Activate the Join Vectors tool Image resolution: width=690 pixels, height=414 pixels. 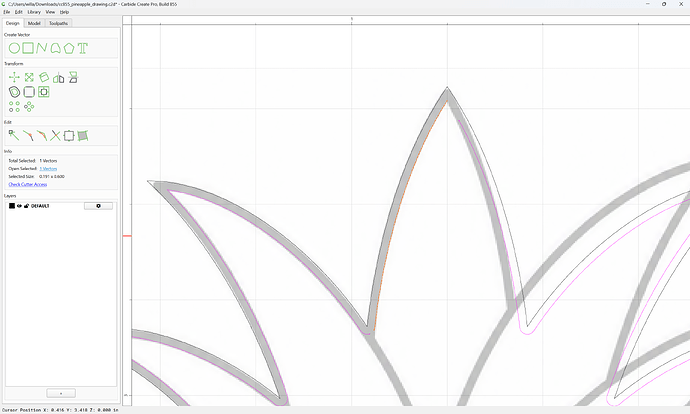[x=28, y=136]
